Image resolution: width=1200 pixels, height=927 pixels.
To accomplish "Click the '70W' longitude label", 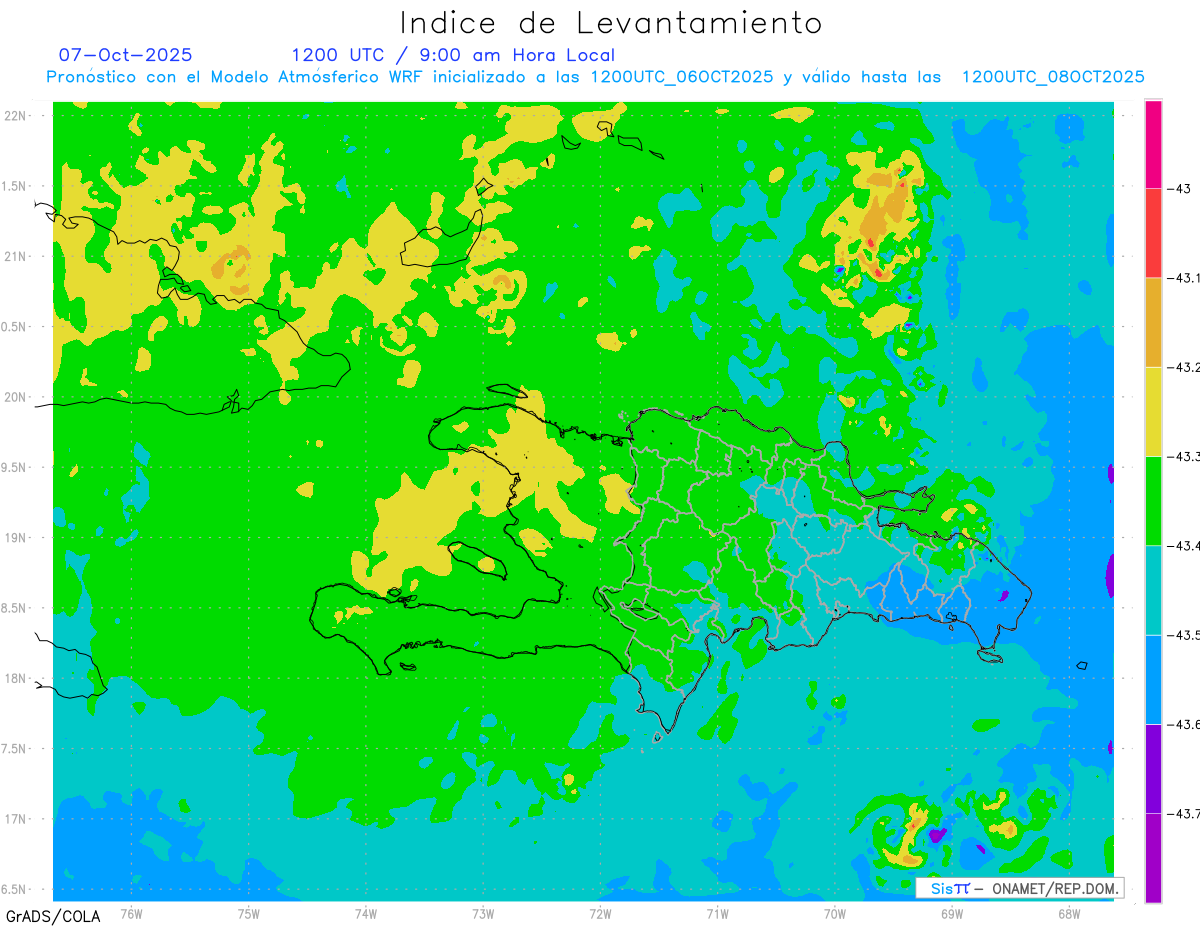I will (x=835, y=913).
